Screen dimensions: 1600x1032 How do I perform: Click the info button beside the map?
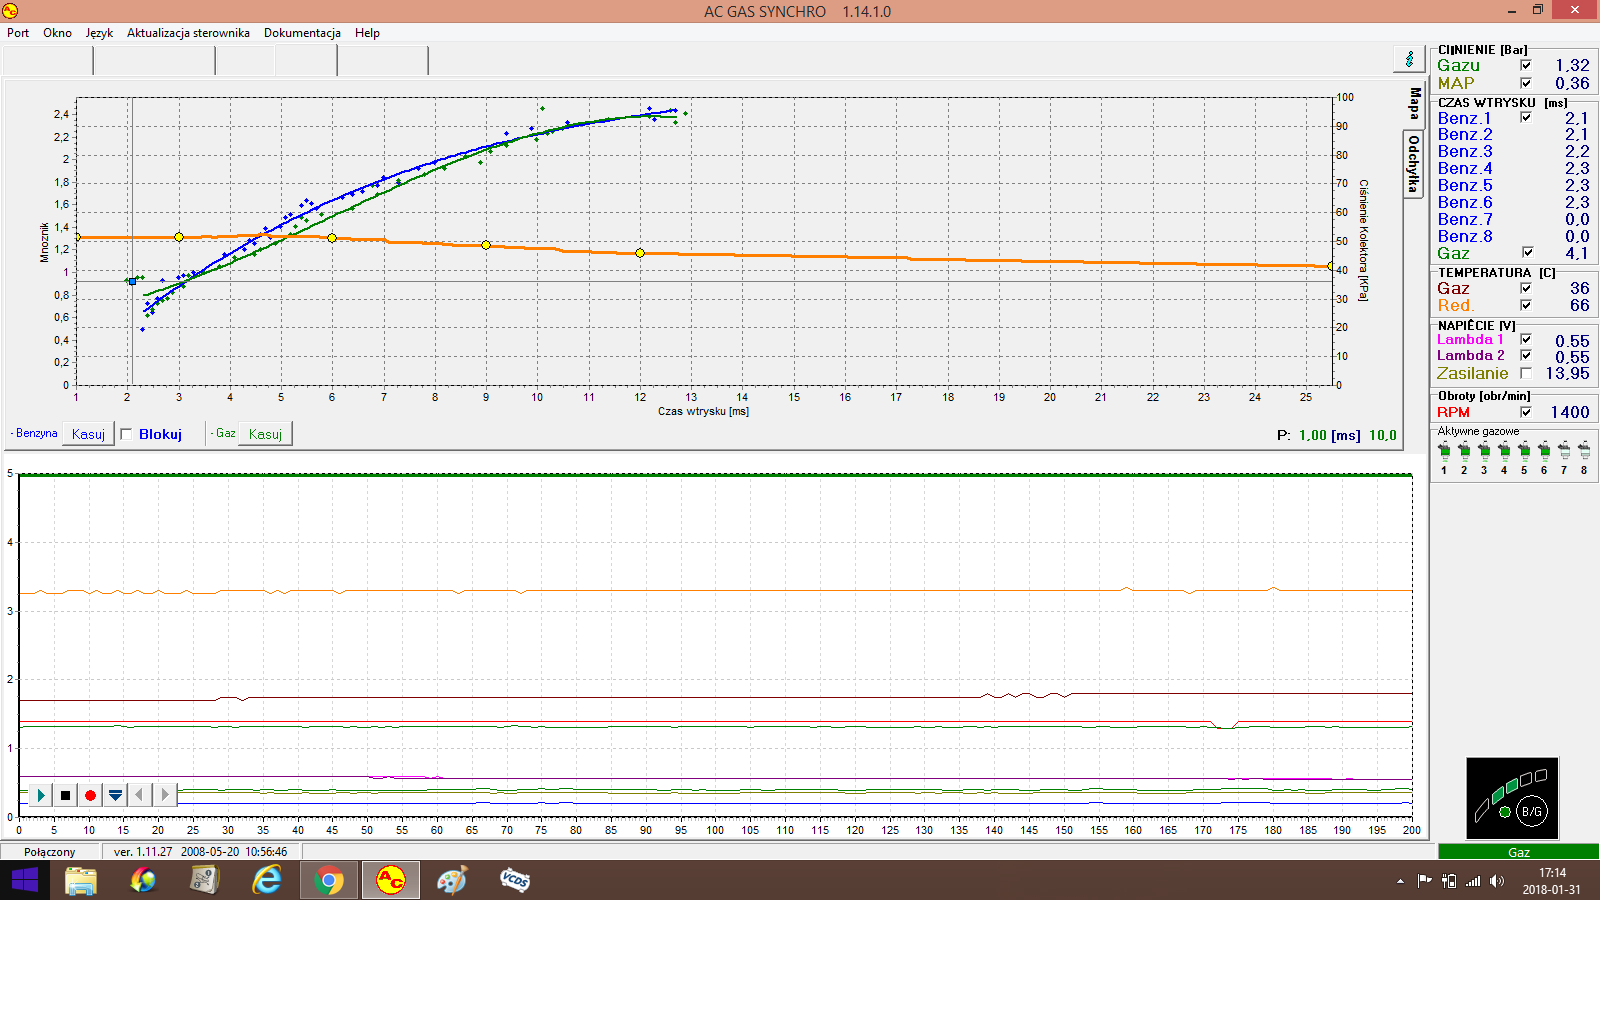tap(1409, 59)
